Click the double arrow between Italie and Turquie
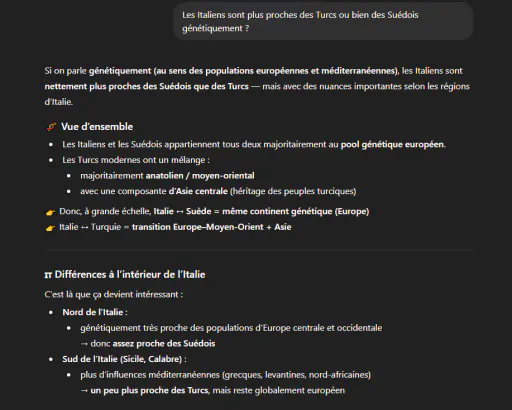This screenshot has width=512, height=410. (84, 227)
